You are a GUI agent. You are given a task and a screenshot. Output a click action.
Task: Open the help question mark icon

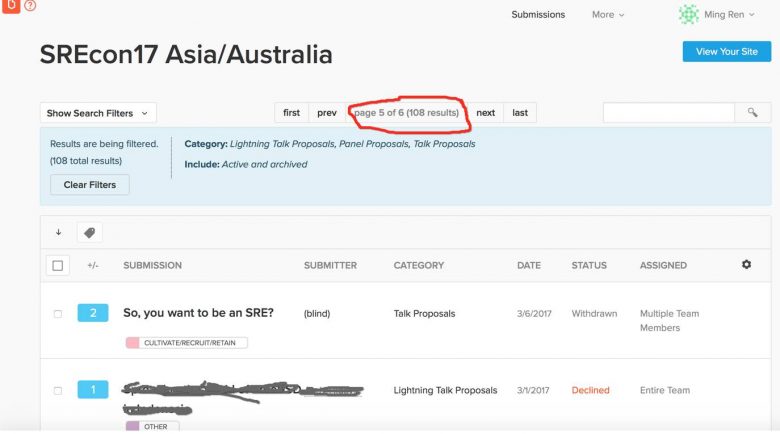coord(30,5)
